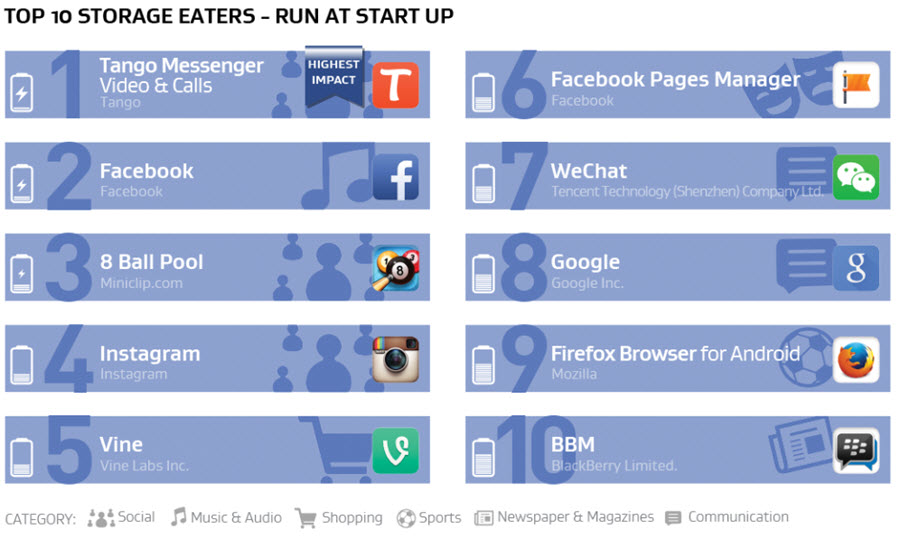The height and width of the screenshot is (539, 900).
Task: Click the blue Google app icon
Action: click(x=856, y=268)
